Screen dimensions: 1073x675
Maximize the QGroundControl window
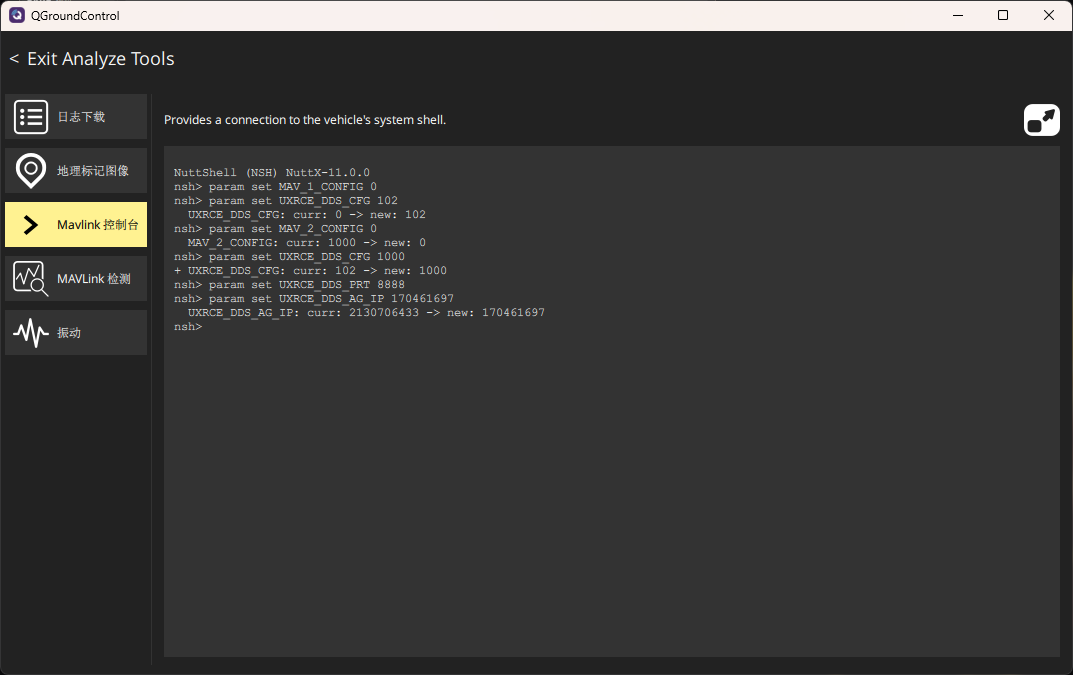[1003, 15]
